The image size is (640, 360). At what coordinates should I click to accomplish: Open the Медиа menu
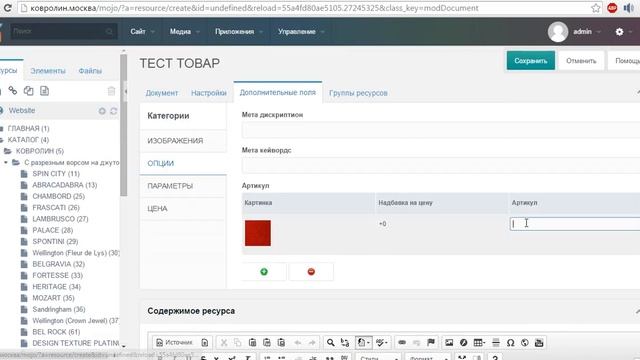coord(184,31)
